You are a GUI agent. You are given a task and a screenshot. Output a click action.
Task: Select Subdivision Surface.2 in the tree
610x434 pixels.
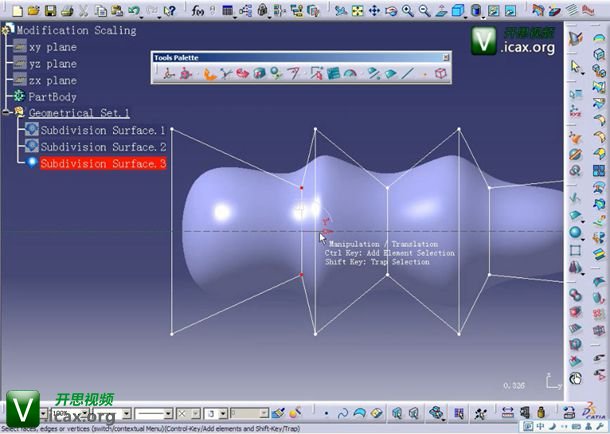pos(102,147)
